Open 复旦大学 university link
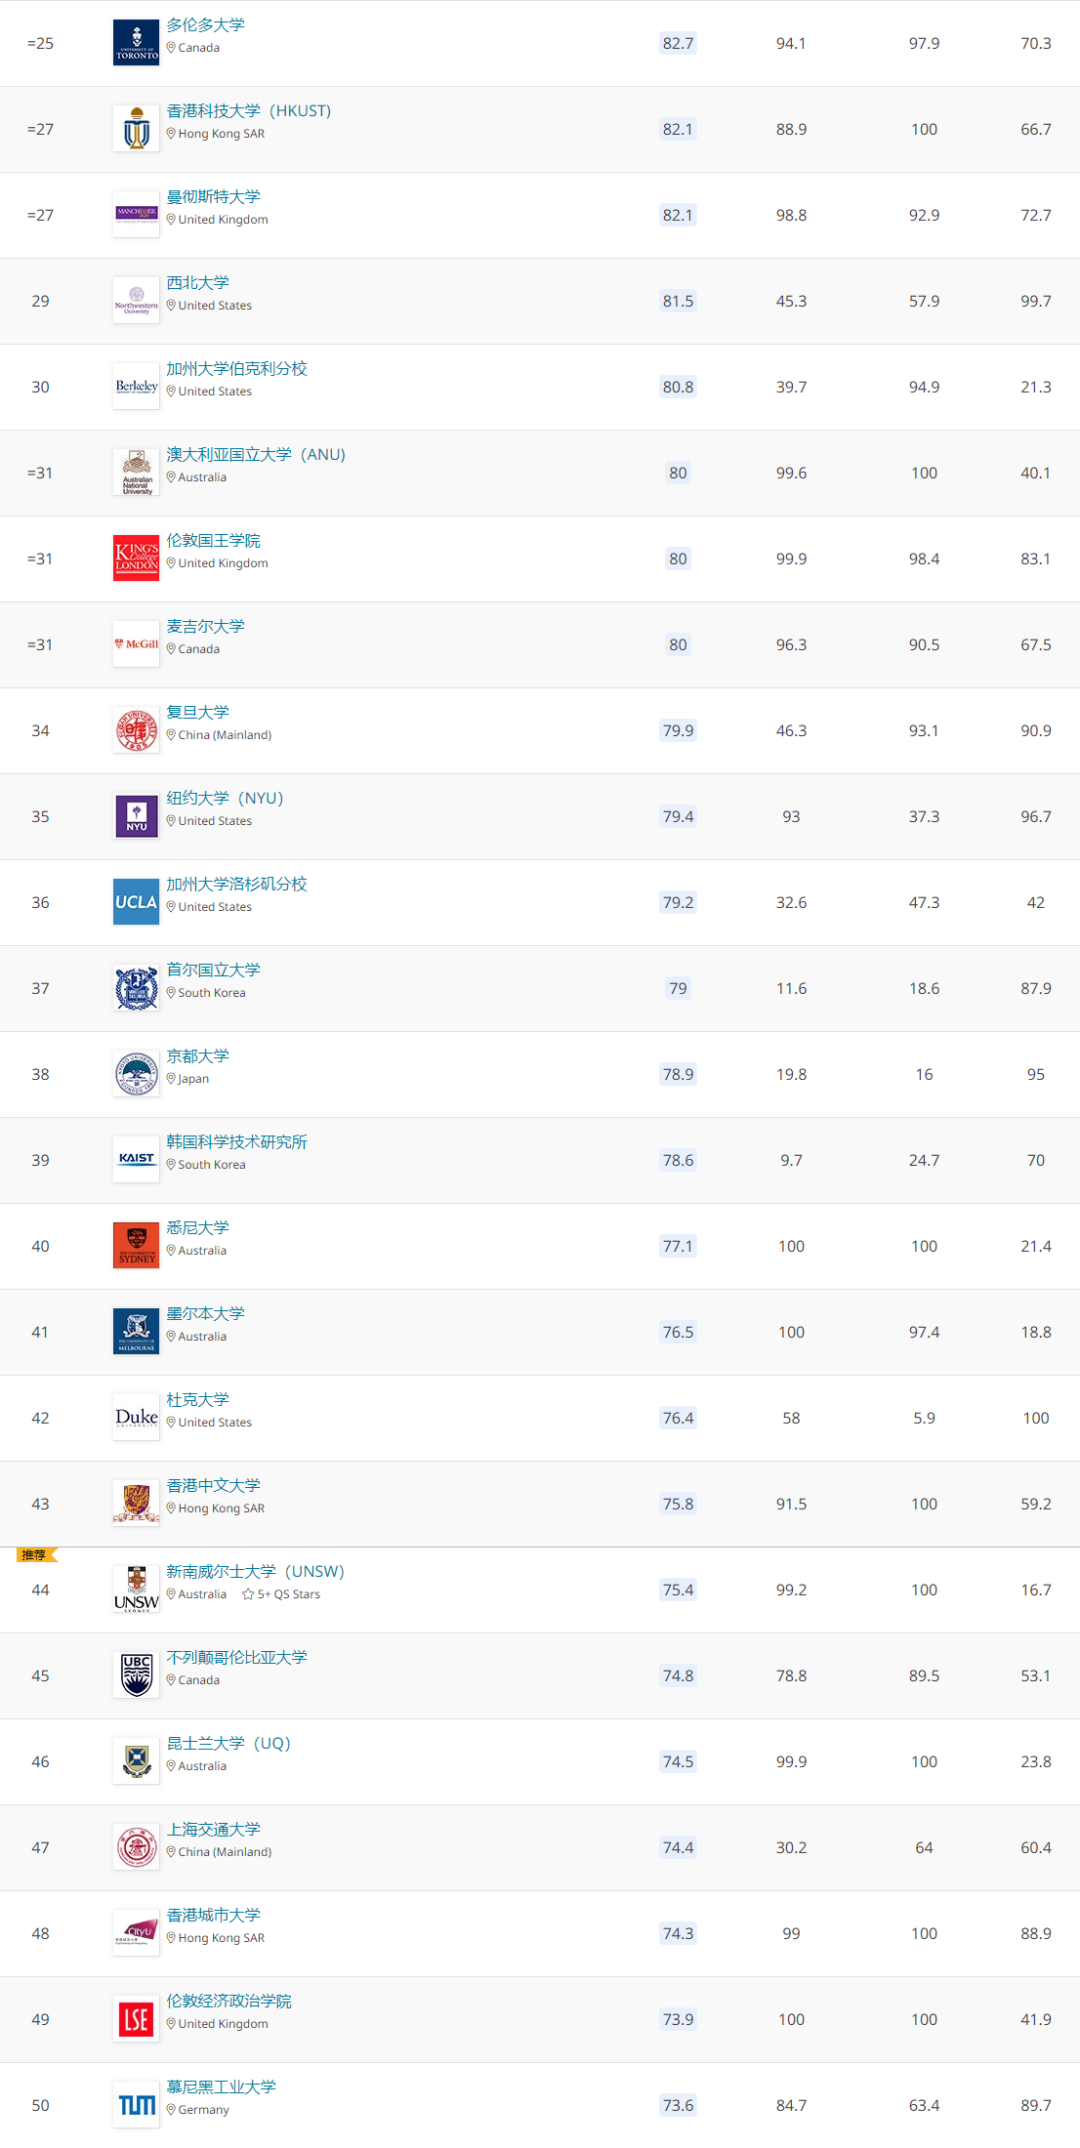 point(198,712)
